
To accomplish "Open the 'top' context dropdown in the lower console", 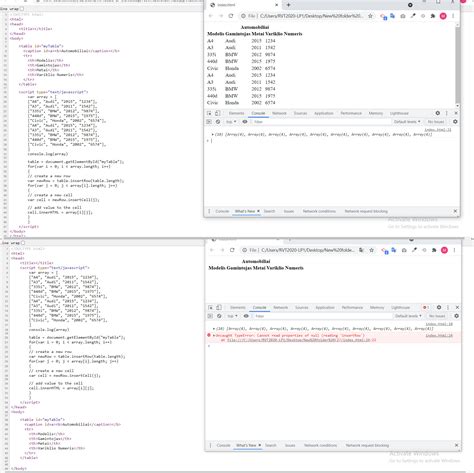I will point(232,316).
